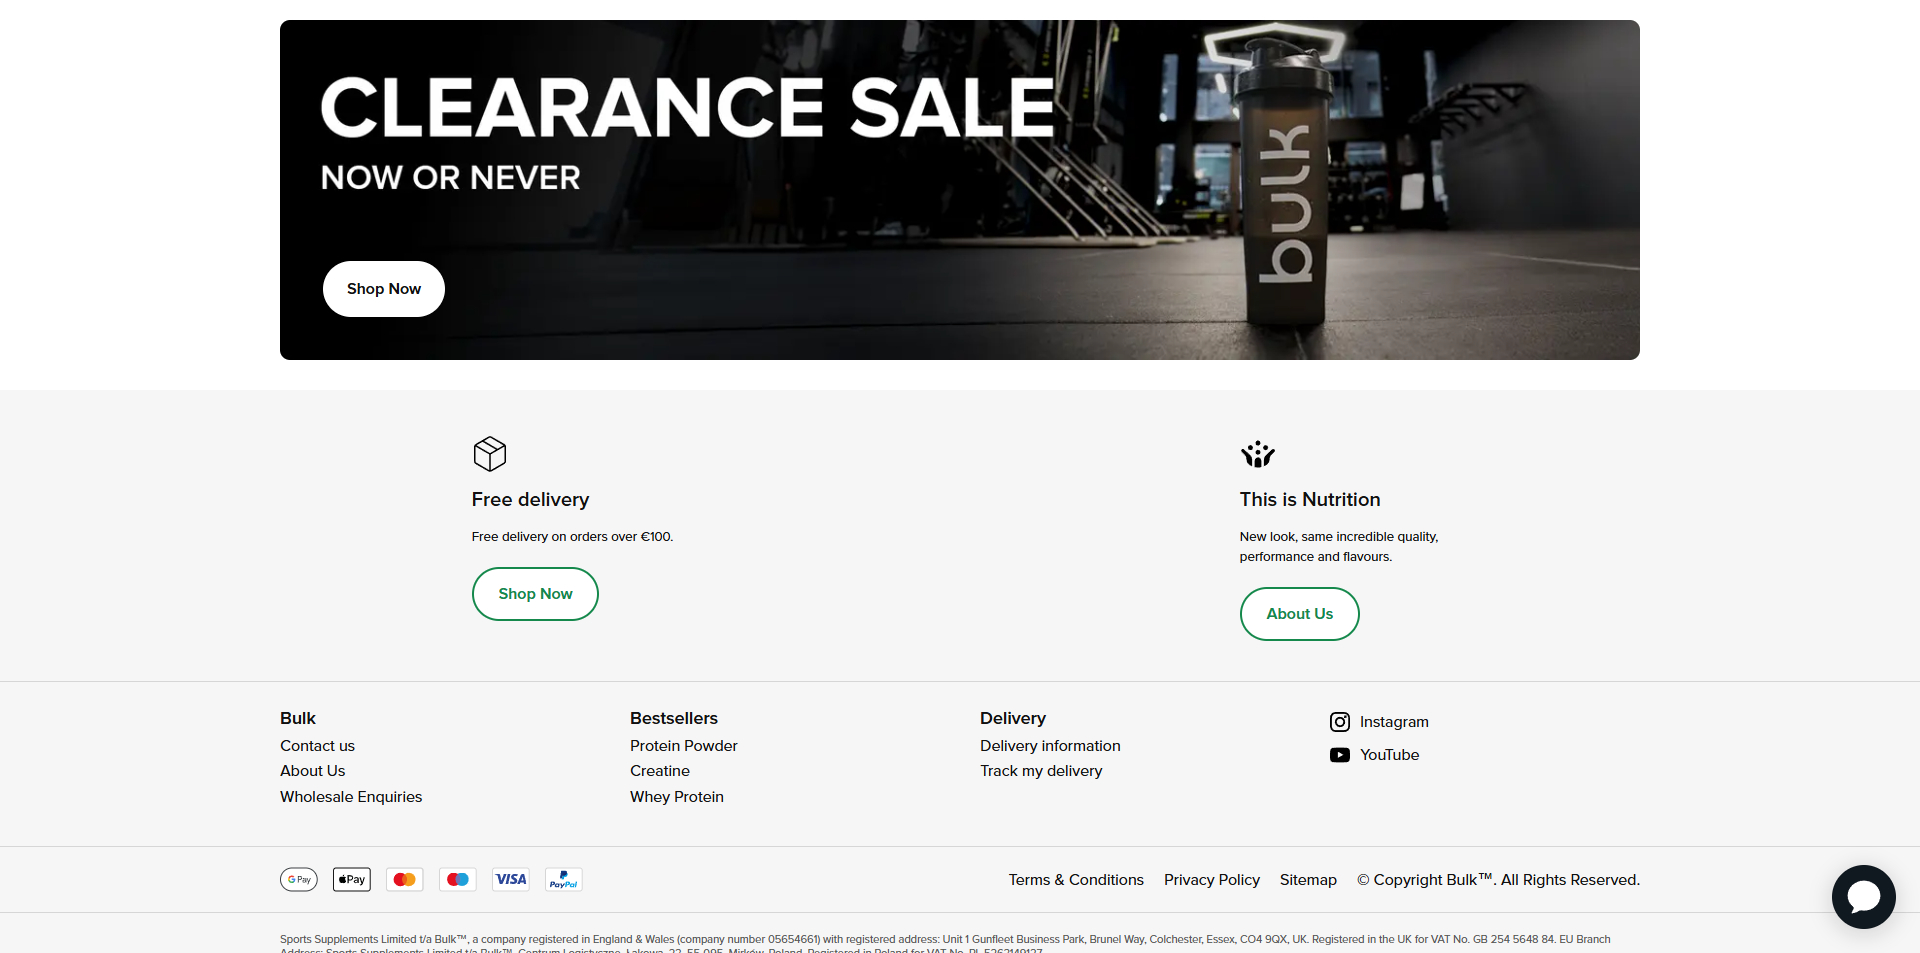This screenshot has width=1920, height=953.
Task: Click the Visa payment icon
Action: tap(510, 880)
